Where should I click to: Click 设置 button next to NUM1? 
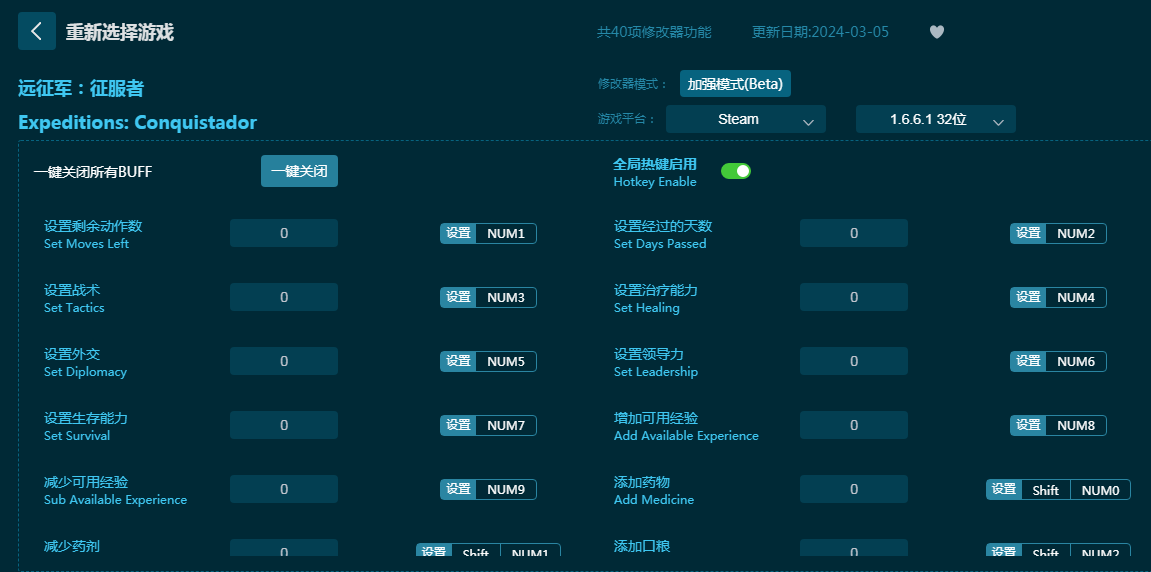tap(458, 233)
